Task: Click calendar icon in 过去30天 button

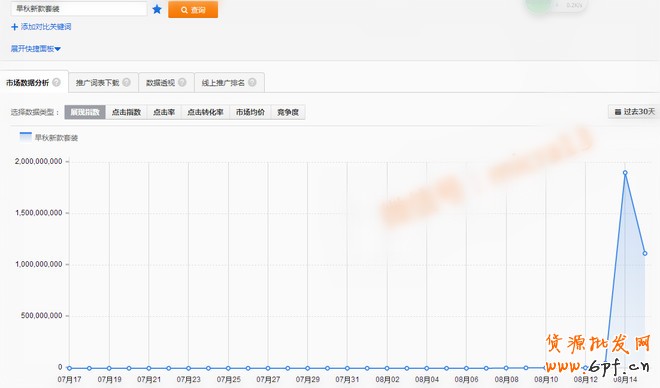Action: [x=618, y=112]
